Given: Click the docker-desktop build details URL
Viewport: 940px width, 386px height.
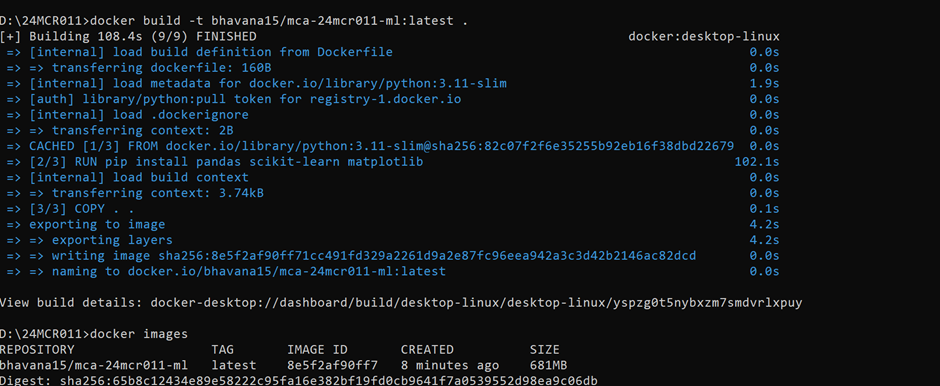Looking at the screenshot, I should point(476,303).
